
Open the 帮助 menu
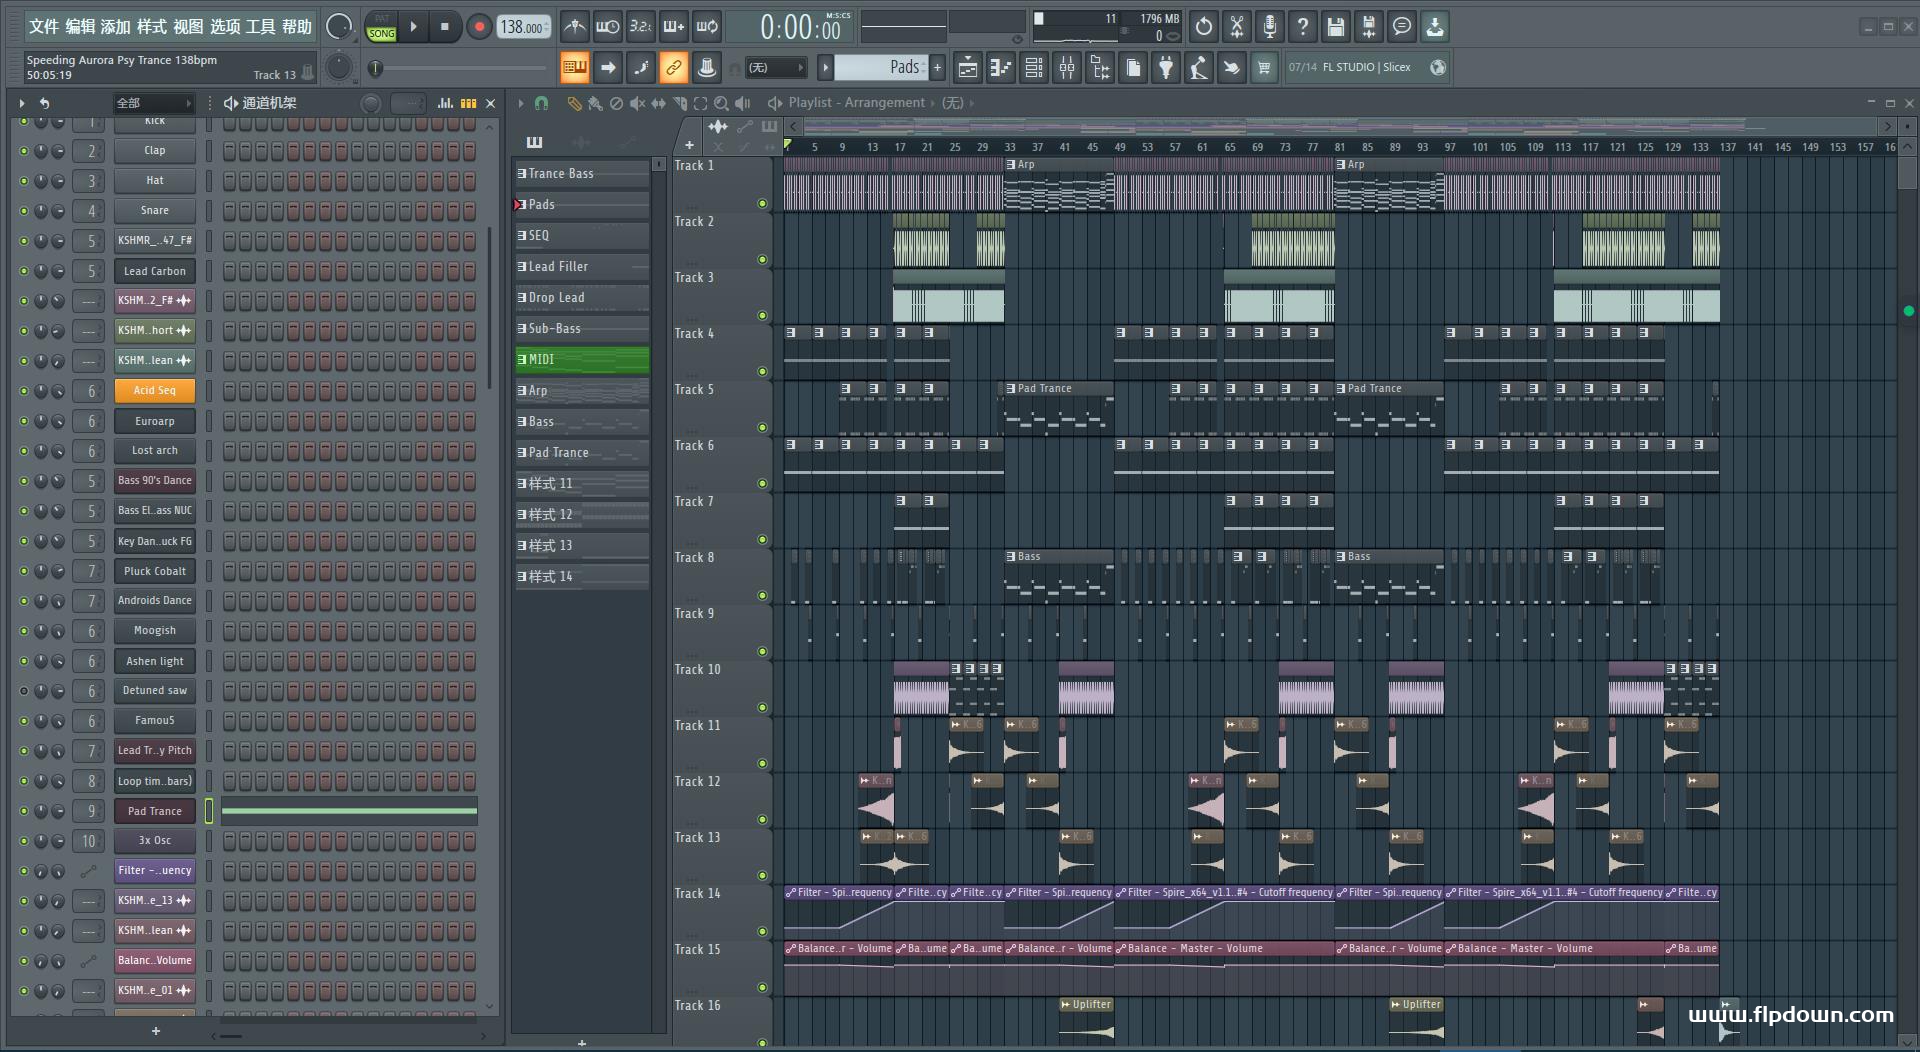tap(296, 27)
